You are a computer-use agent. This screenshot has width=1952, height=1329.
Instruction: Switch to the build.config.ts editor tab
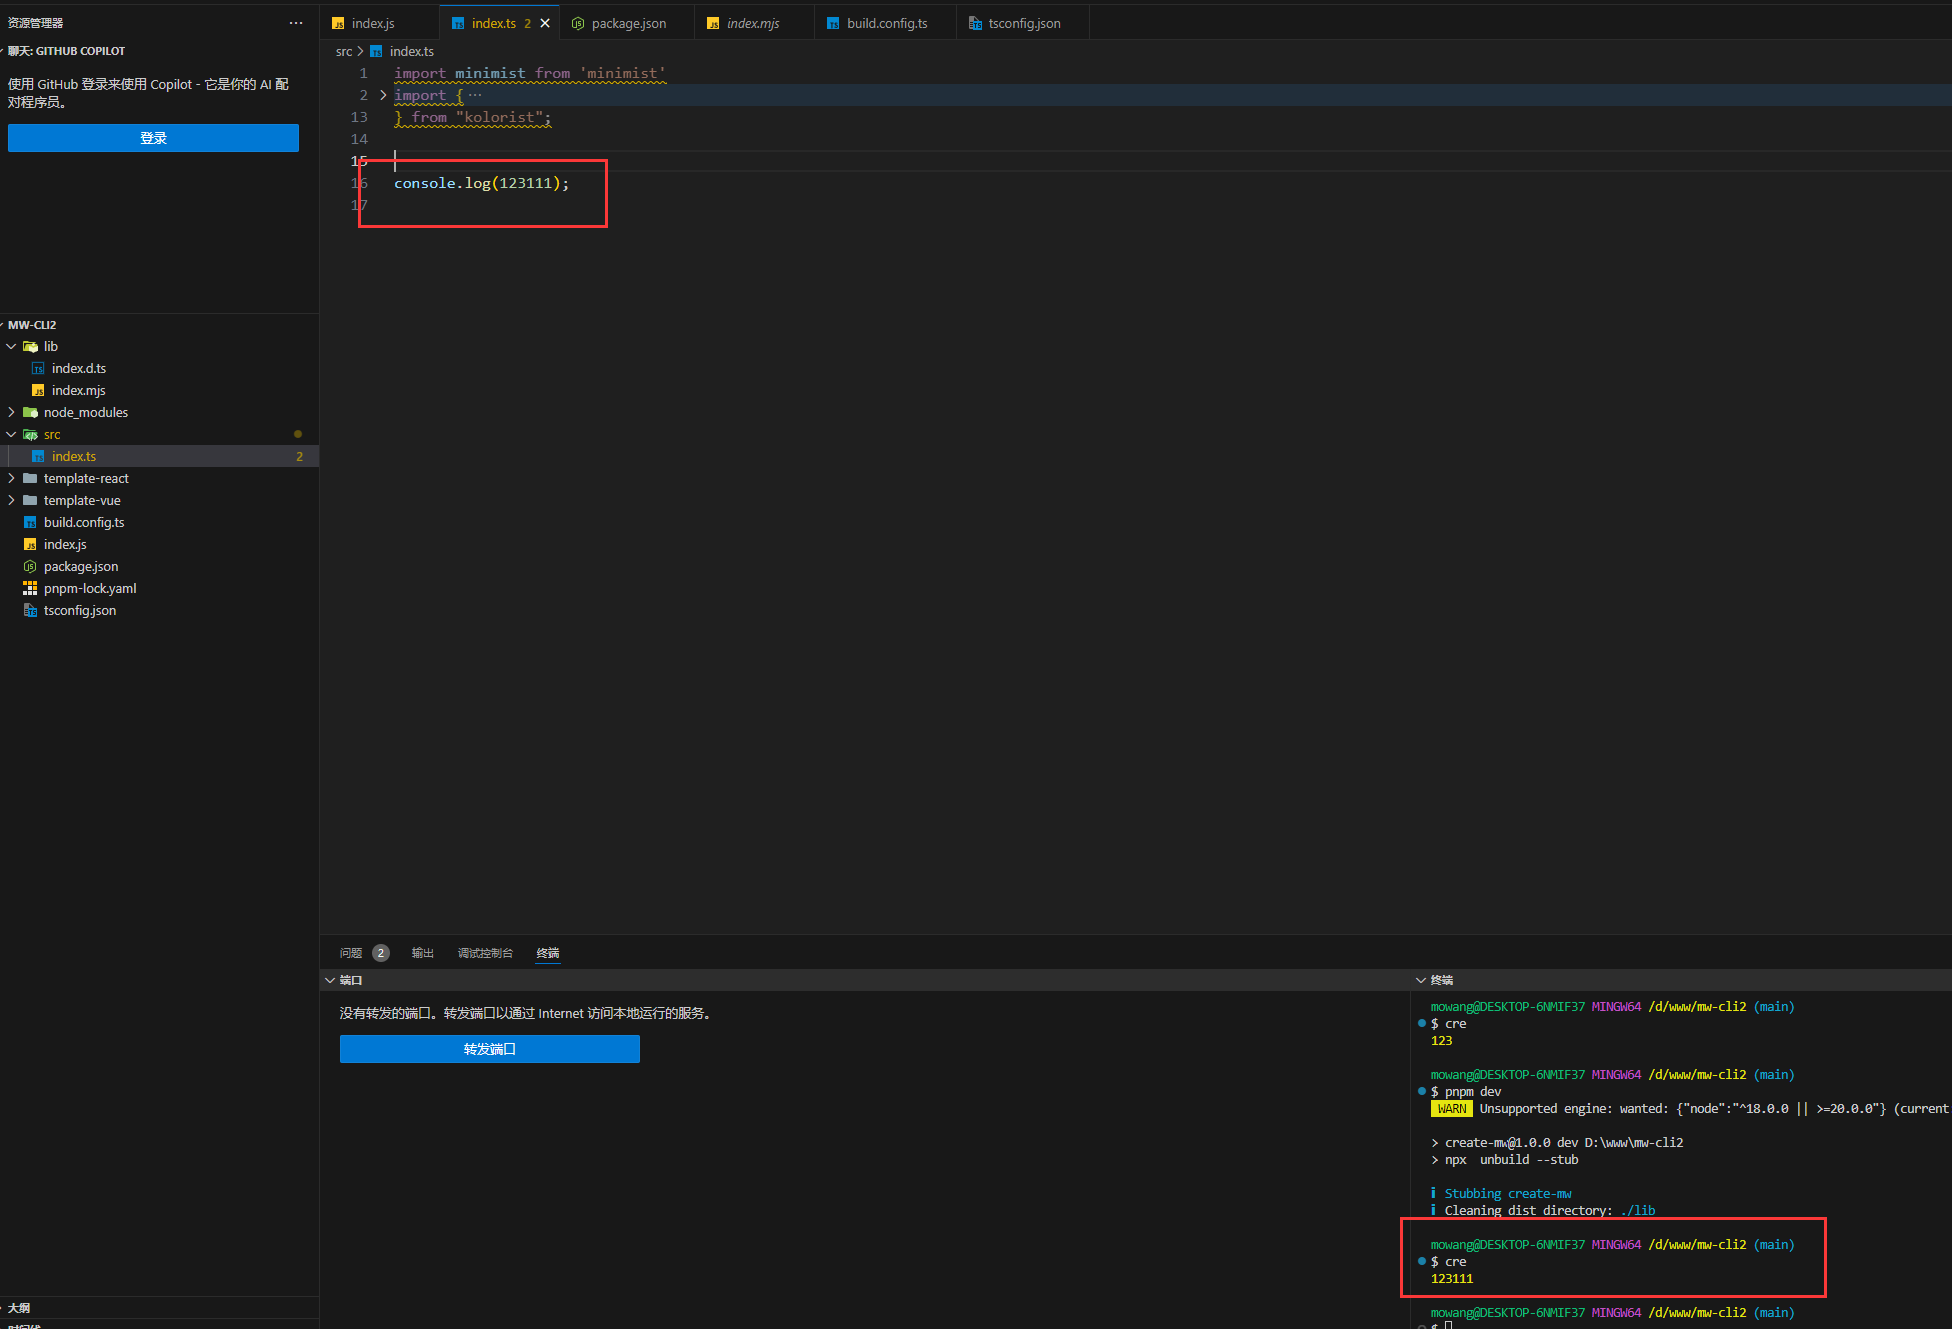pos(886,23)
